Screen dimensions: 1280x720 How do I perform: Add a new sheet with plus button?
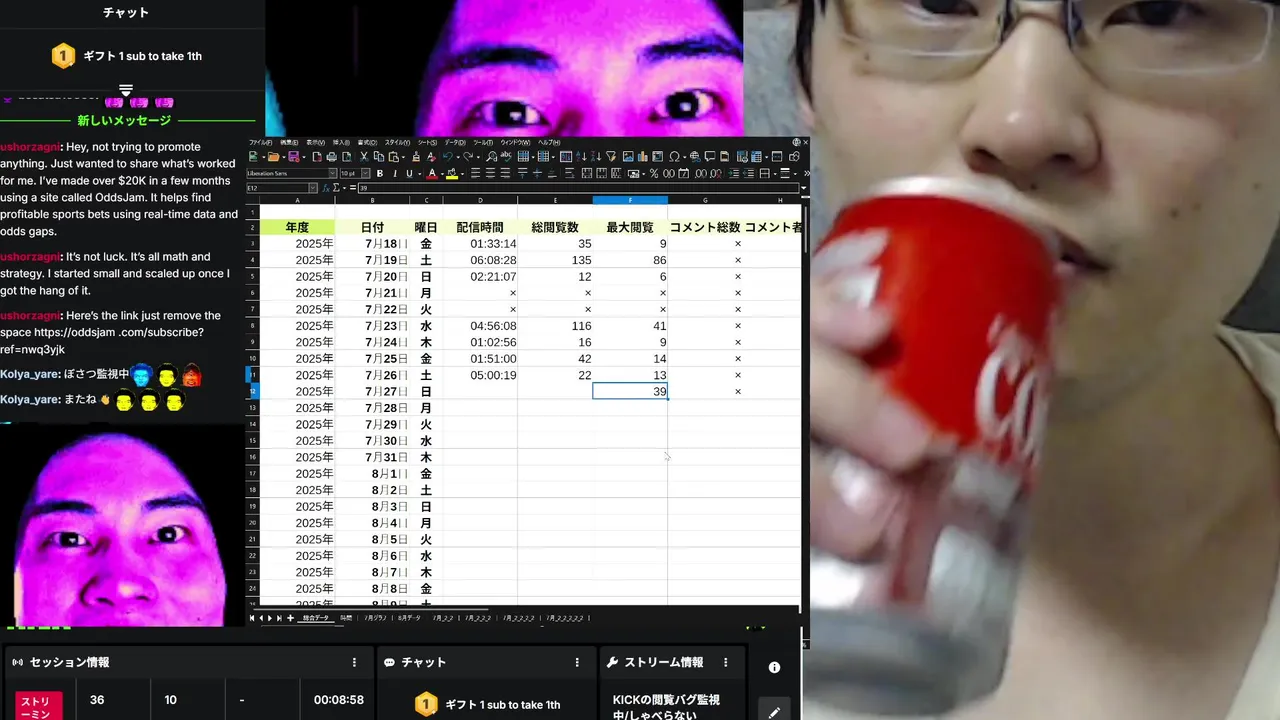click(290, 618)
